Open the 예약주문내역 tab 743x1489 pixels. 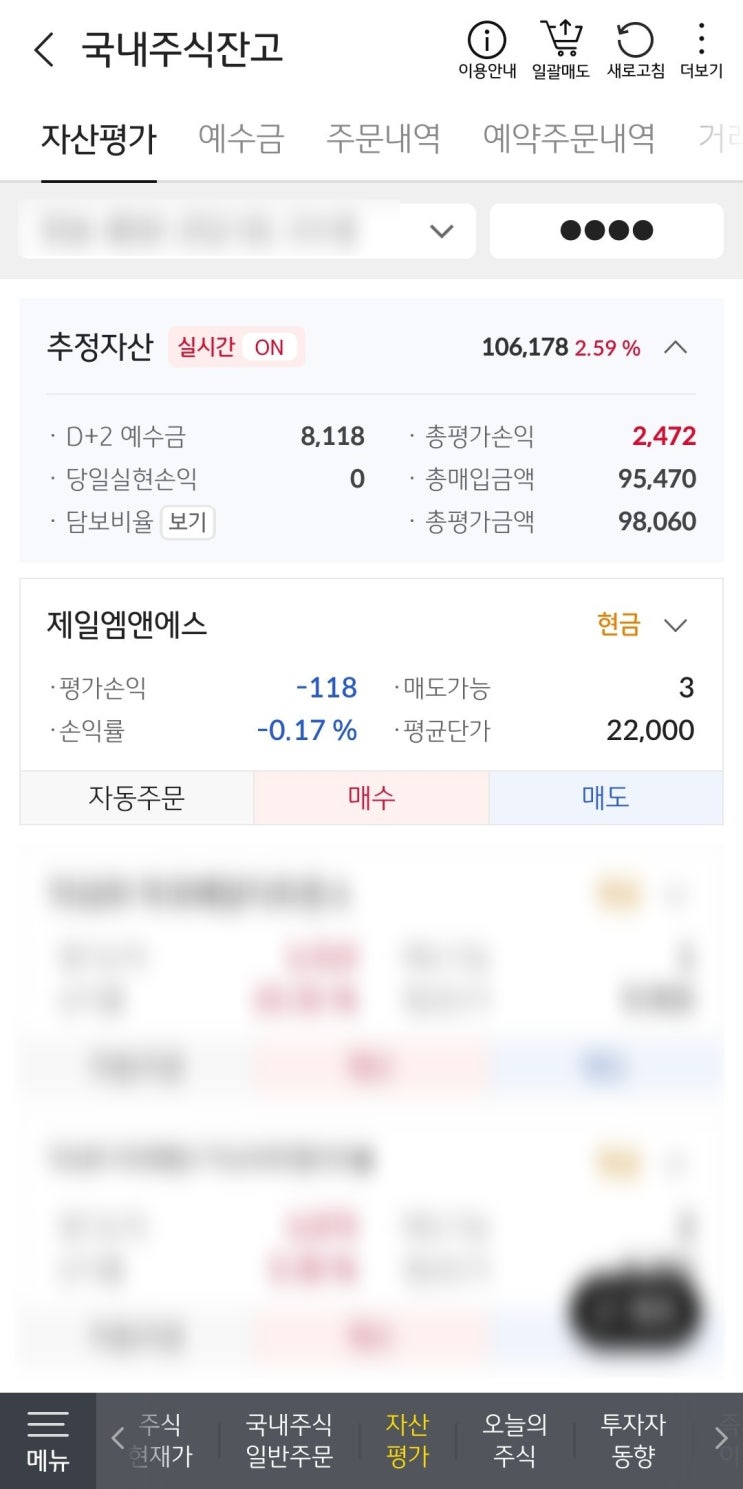coord(569,138)
